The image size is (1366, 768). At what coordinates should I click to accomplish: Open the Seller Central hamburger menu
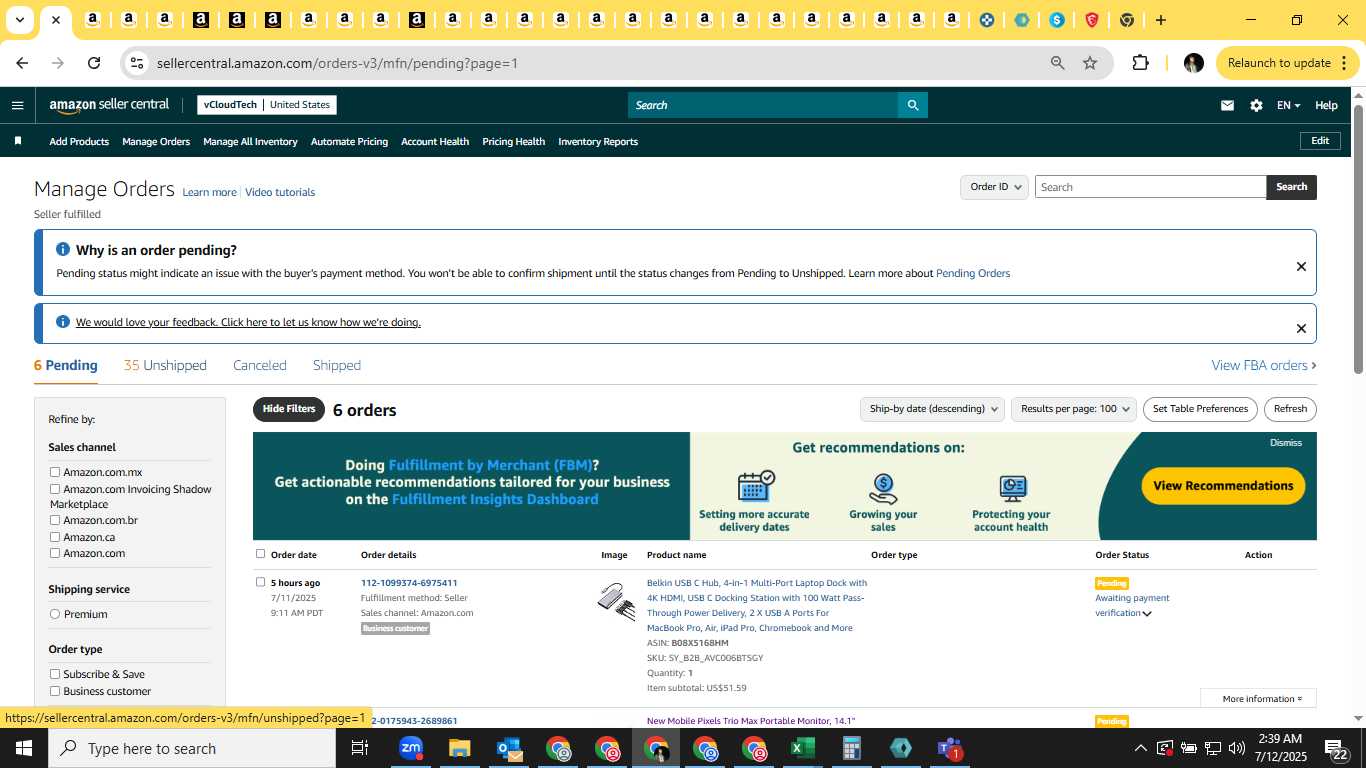(17, 105)
